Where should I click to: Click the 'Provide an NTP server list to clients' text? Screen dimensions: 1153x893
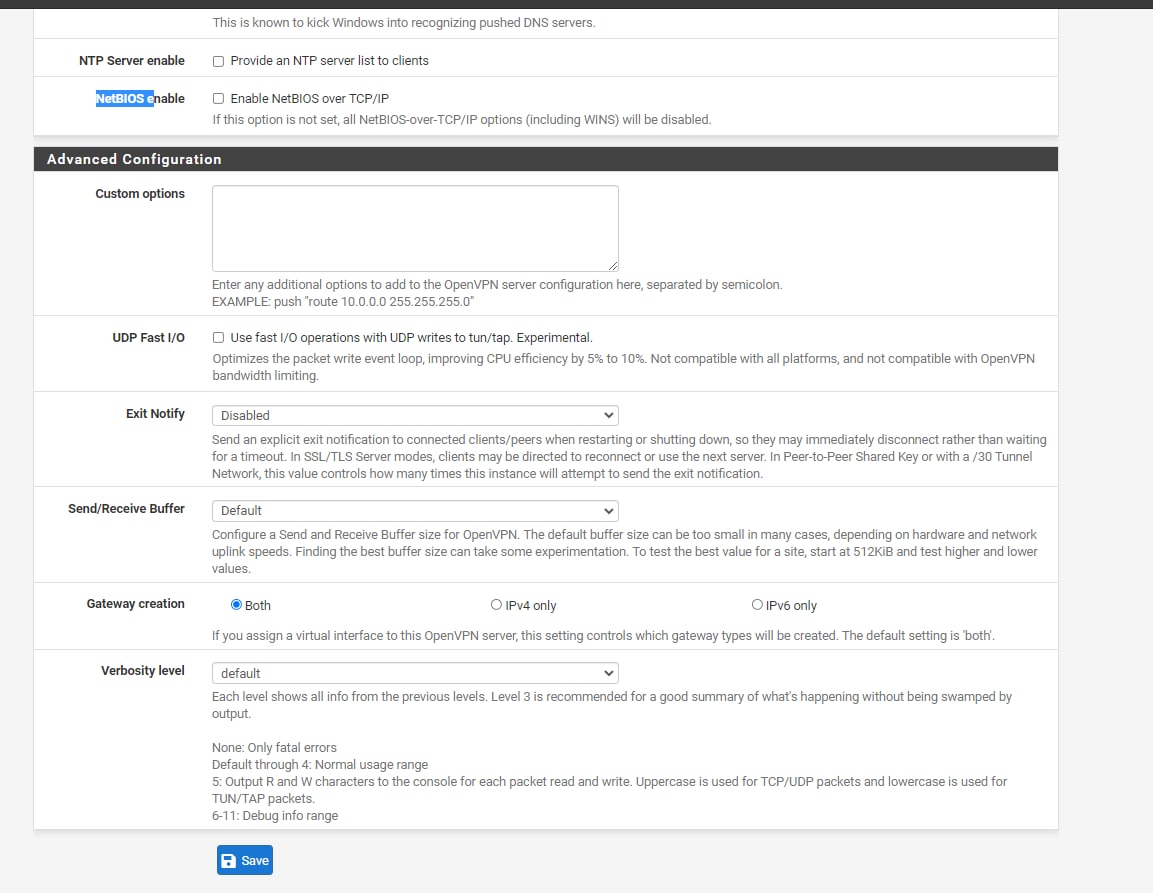click(x=329, y=61)
